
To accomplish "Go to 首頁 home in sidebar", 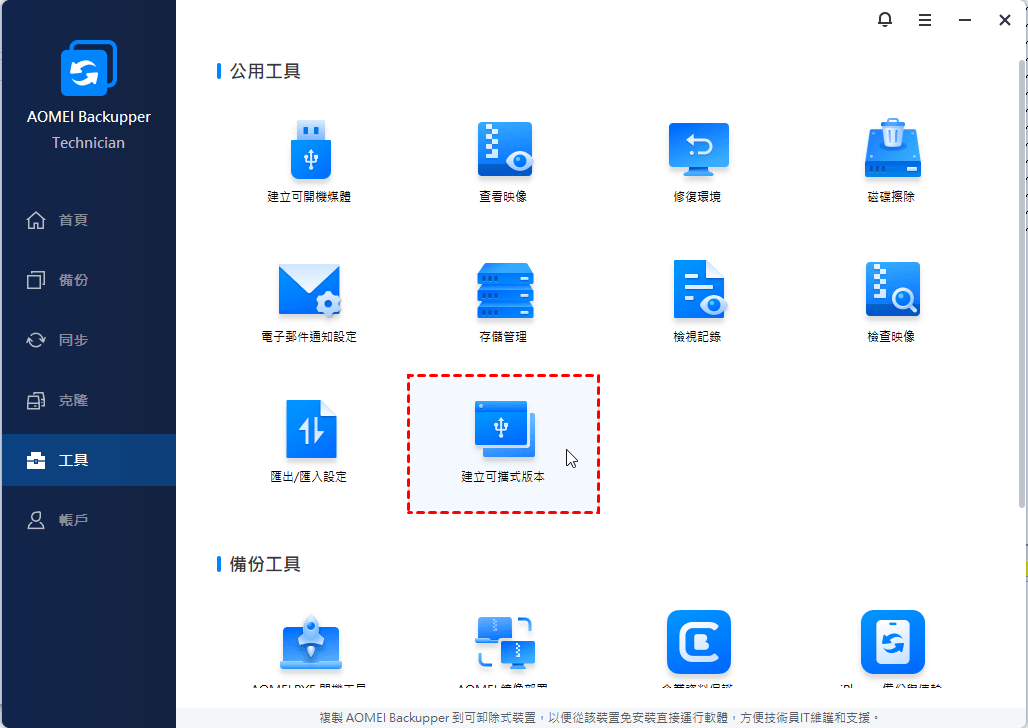I will 89,220.
